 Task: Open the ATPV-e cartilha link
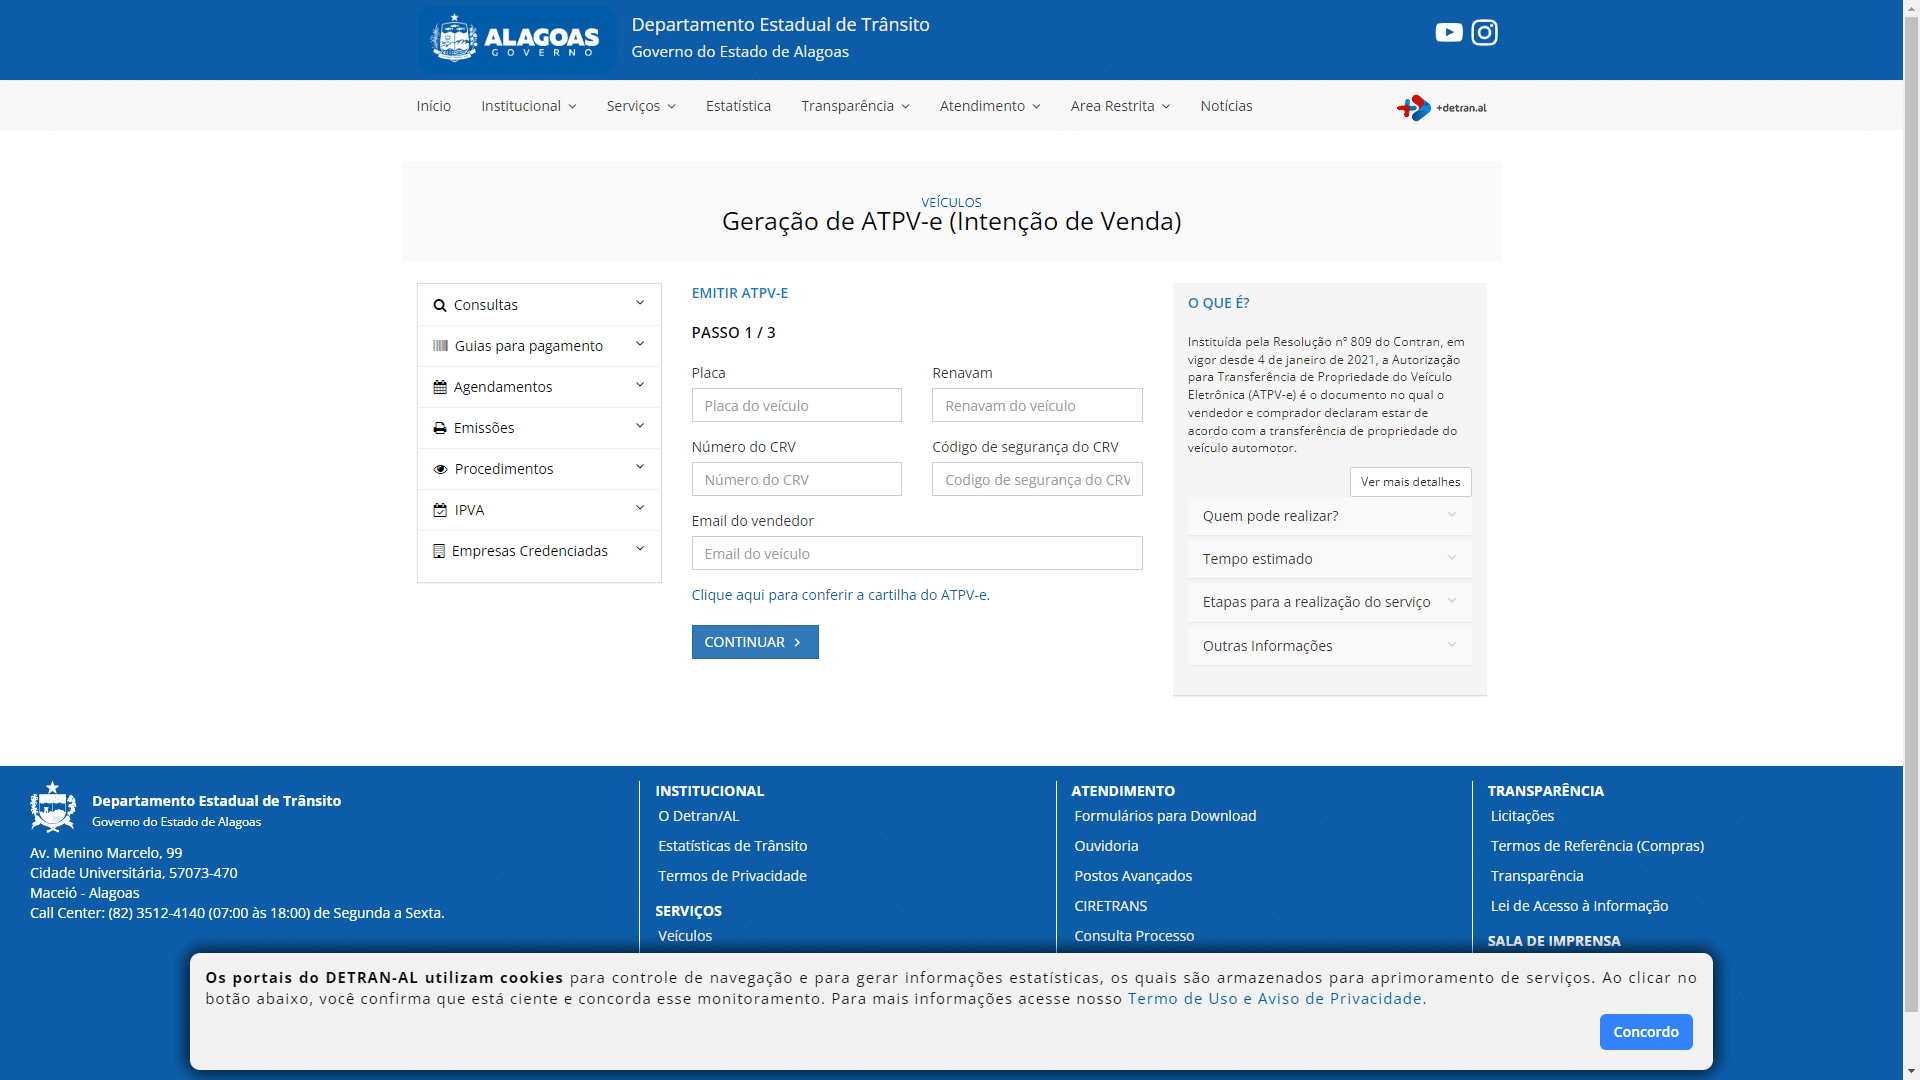(x=840, y=595)
